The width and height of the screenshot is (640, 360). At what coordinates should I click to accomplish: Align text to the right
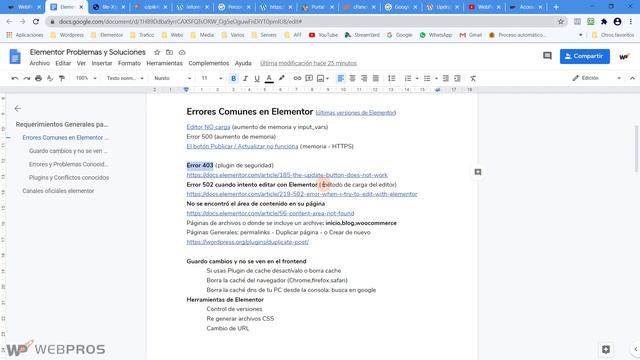click(364, 78)
